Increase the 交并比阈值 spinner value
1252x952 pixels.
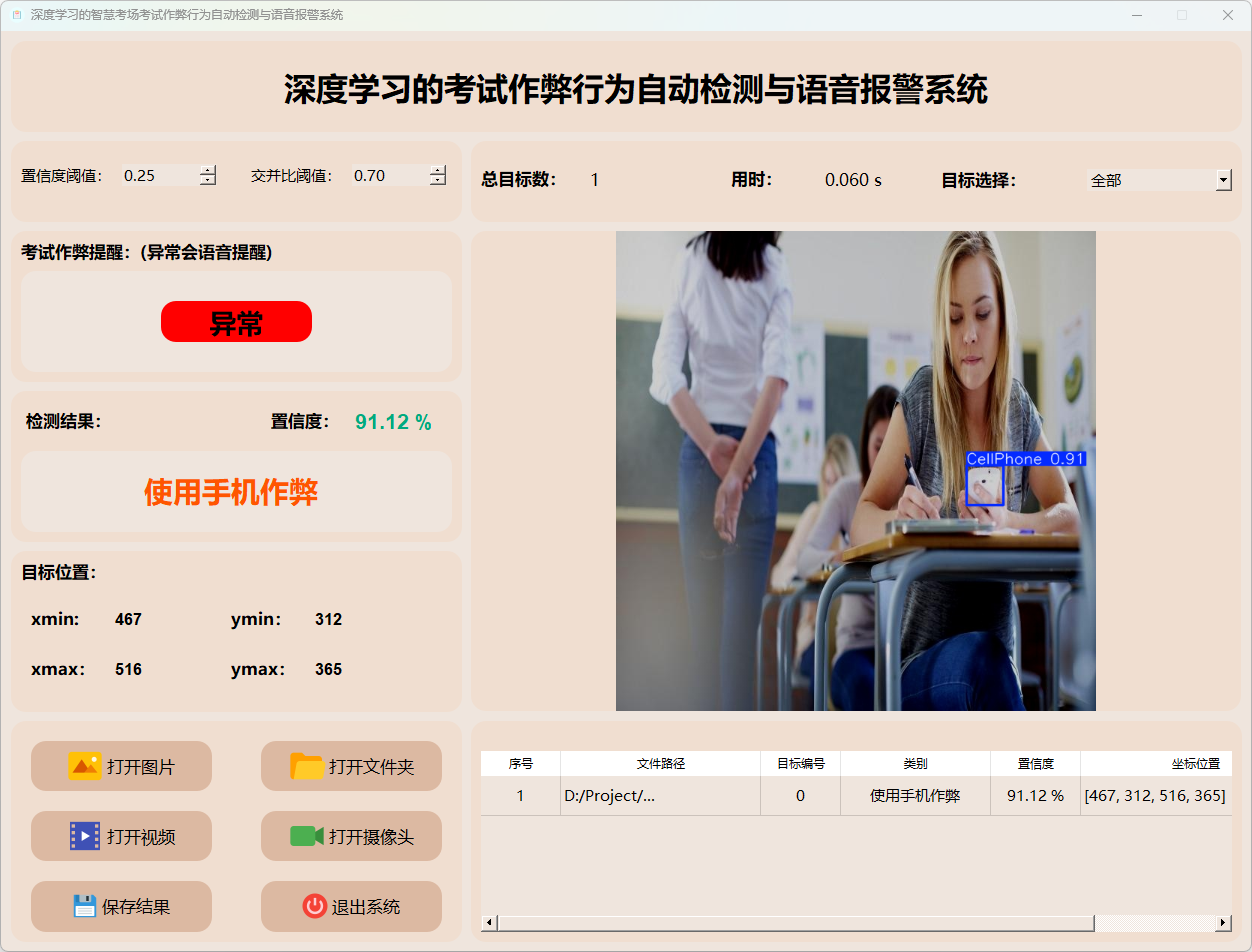pos(437,170)
